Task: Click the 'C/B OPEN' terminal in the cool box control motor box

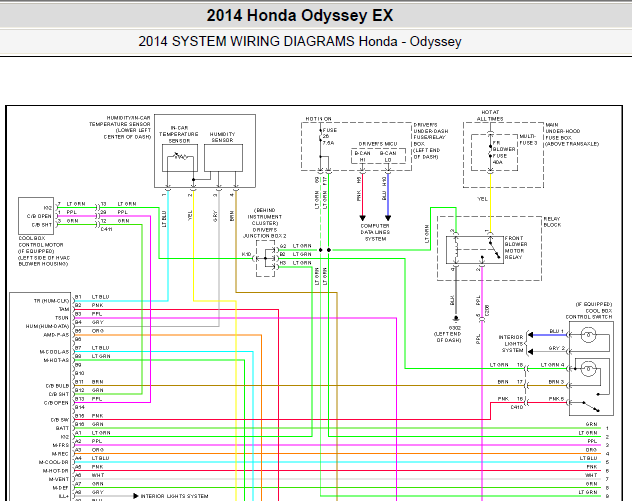Action: 39,216
